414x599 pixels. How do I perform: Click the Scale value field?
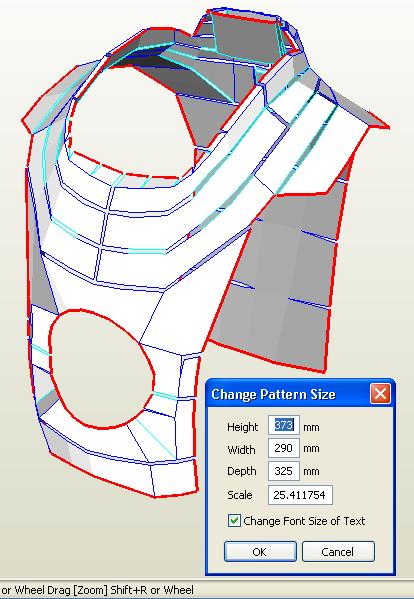300,495
